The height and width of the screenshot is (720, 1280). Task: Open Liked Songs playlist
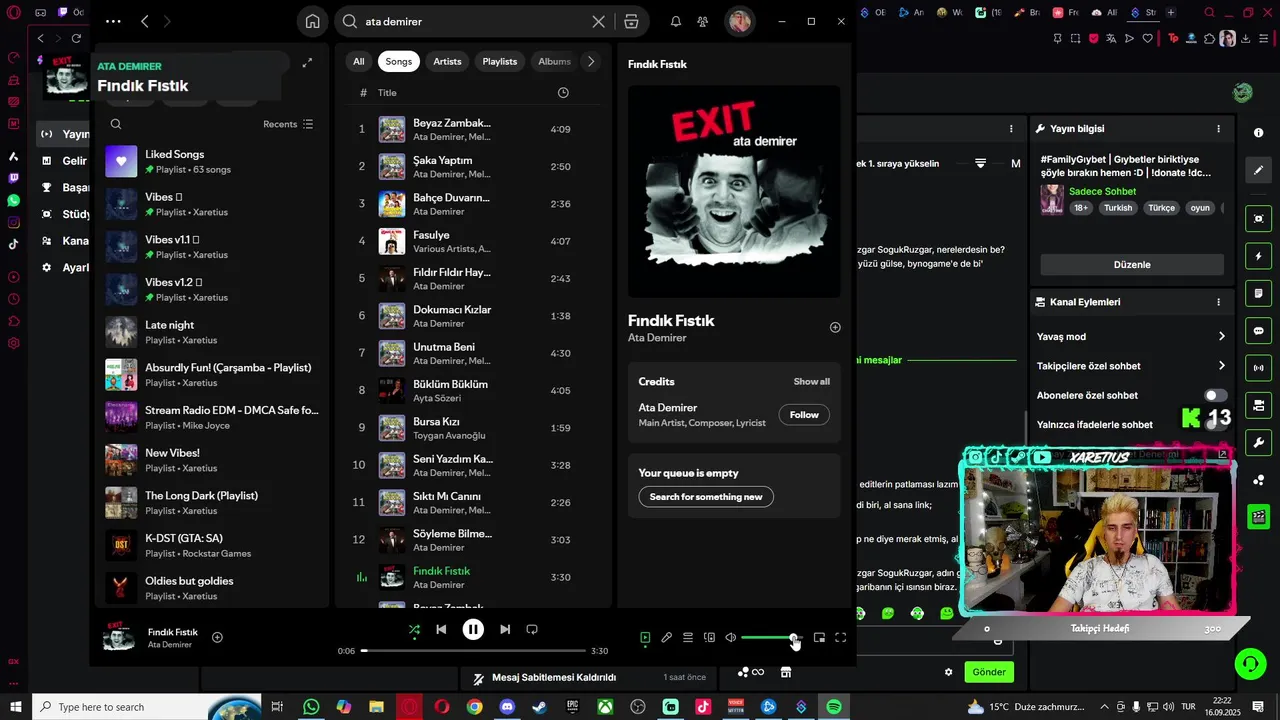(x=211, y=161)
